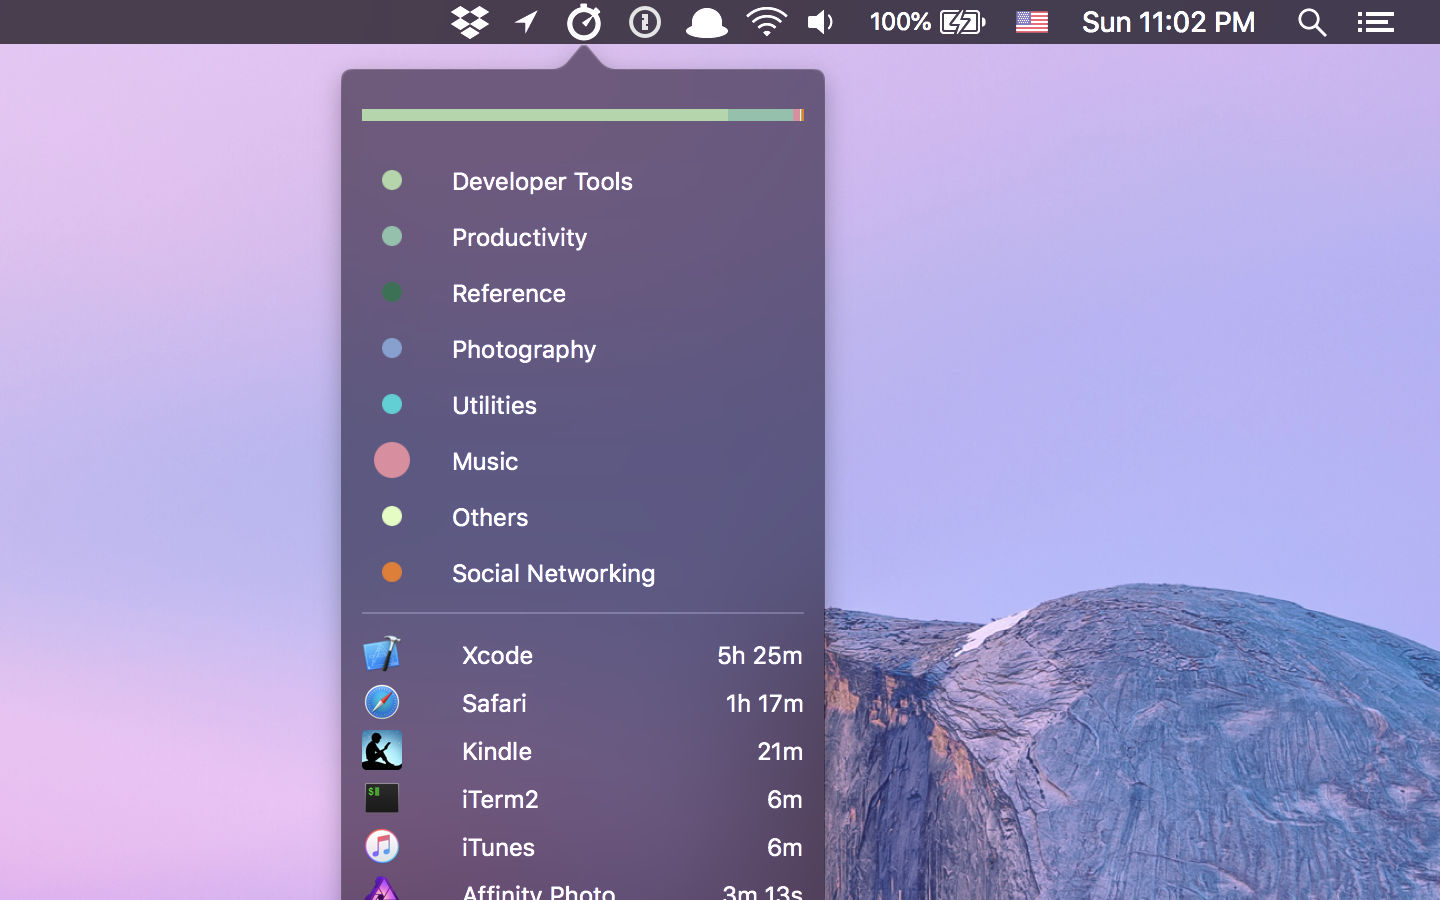Click the Kindle app icon

(x=382, y=750)
